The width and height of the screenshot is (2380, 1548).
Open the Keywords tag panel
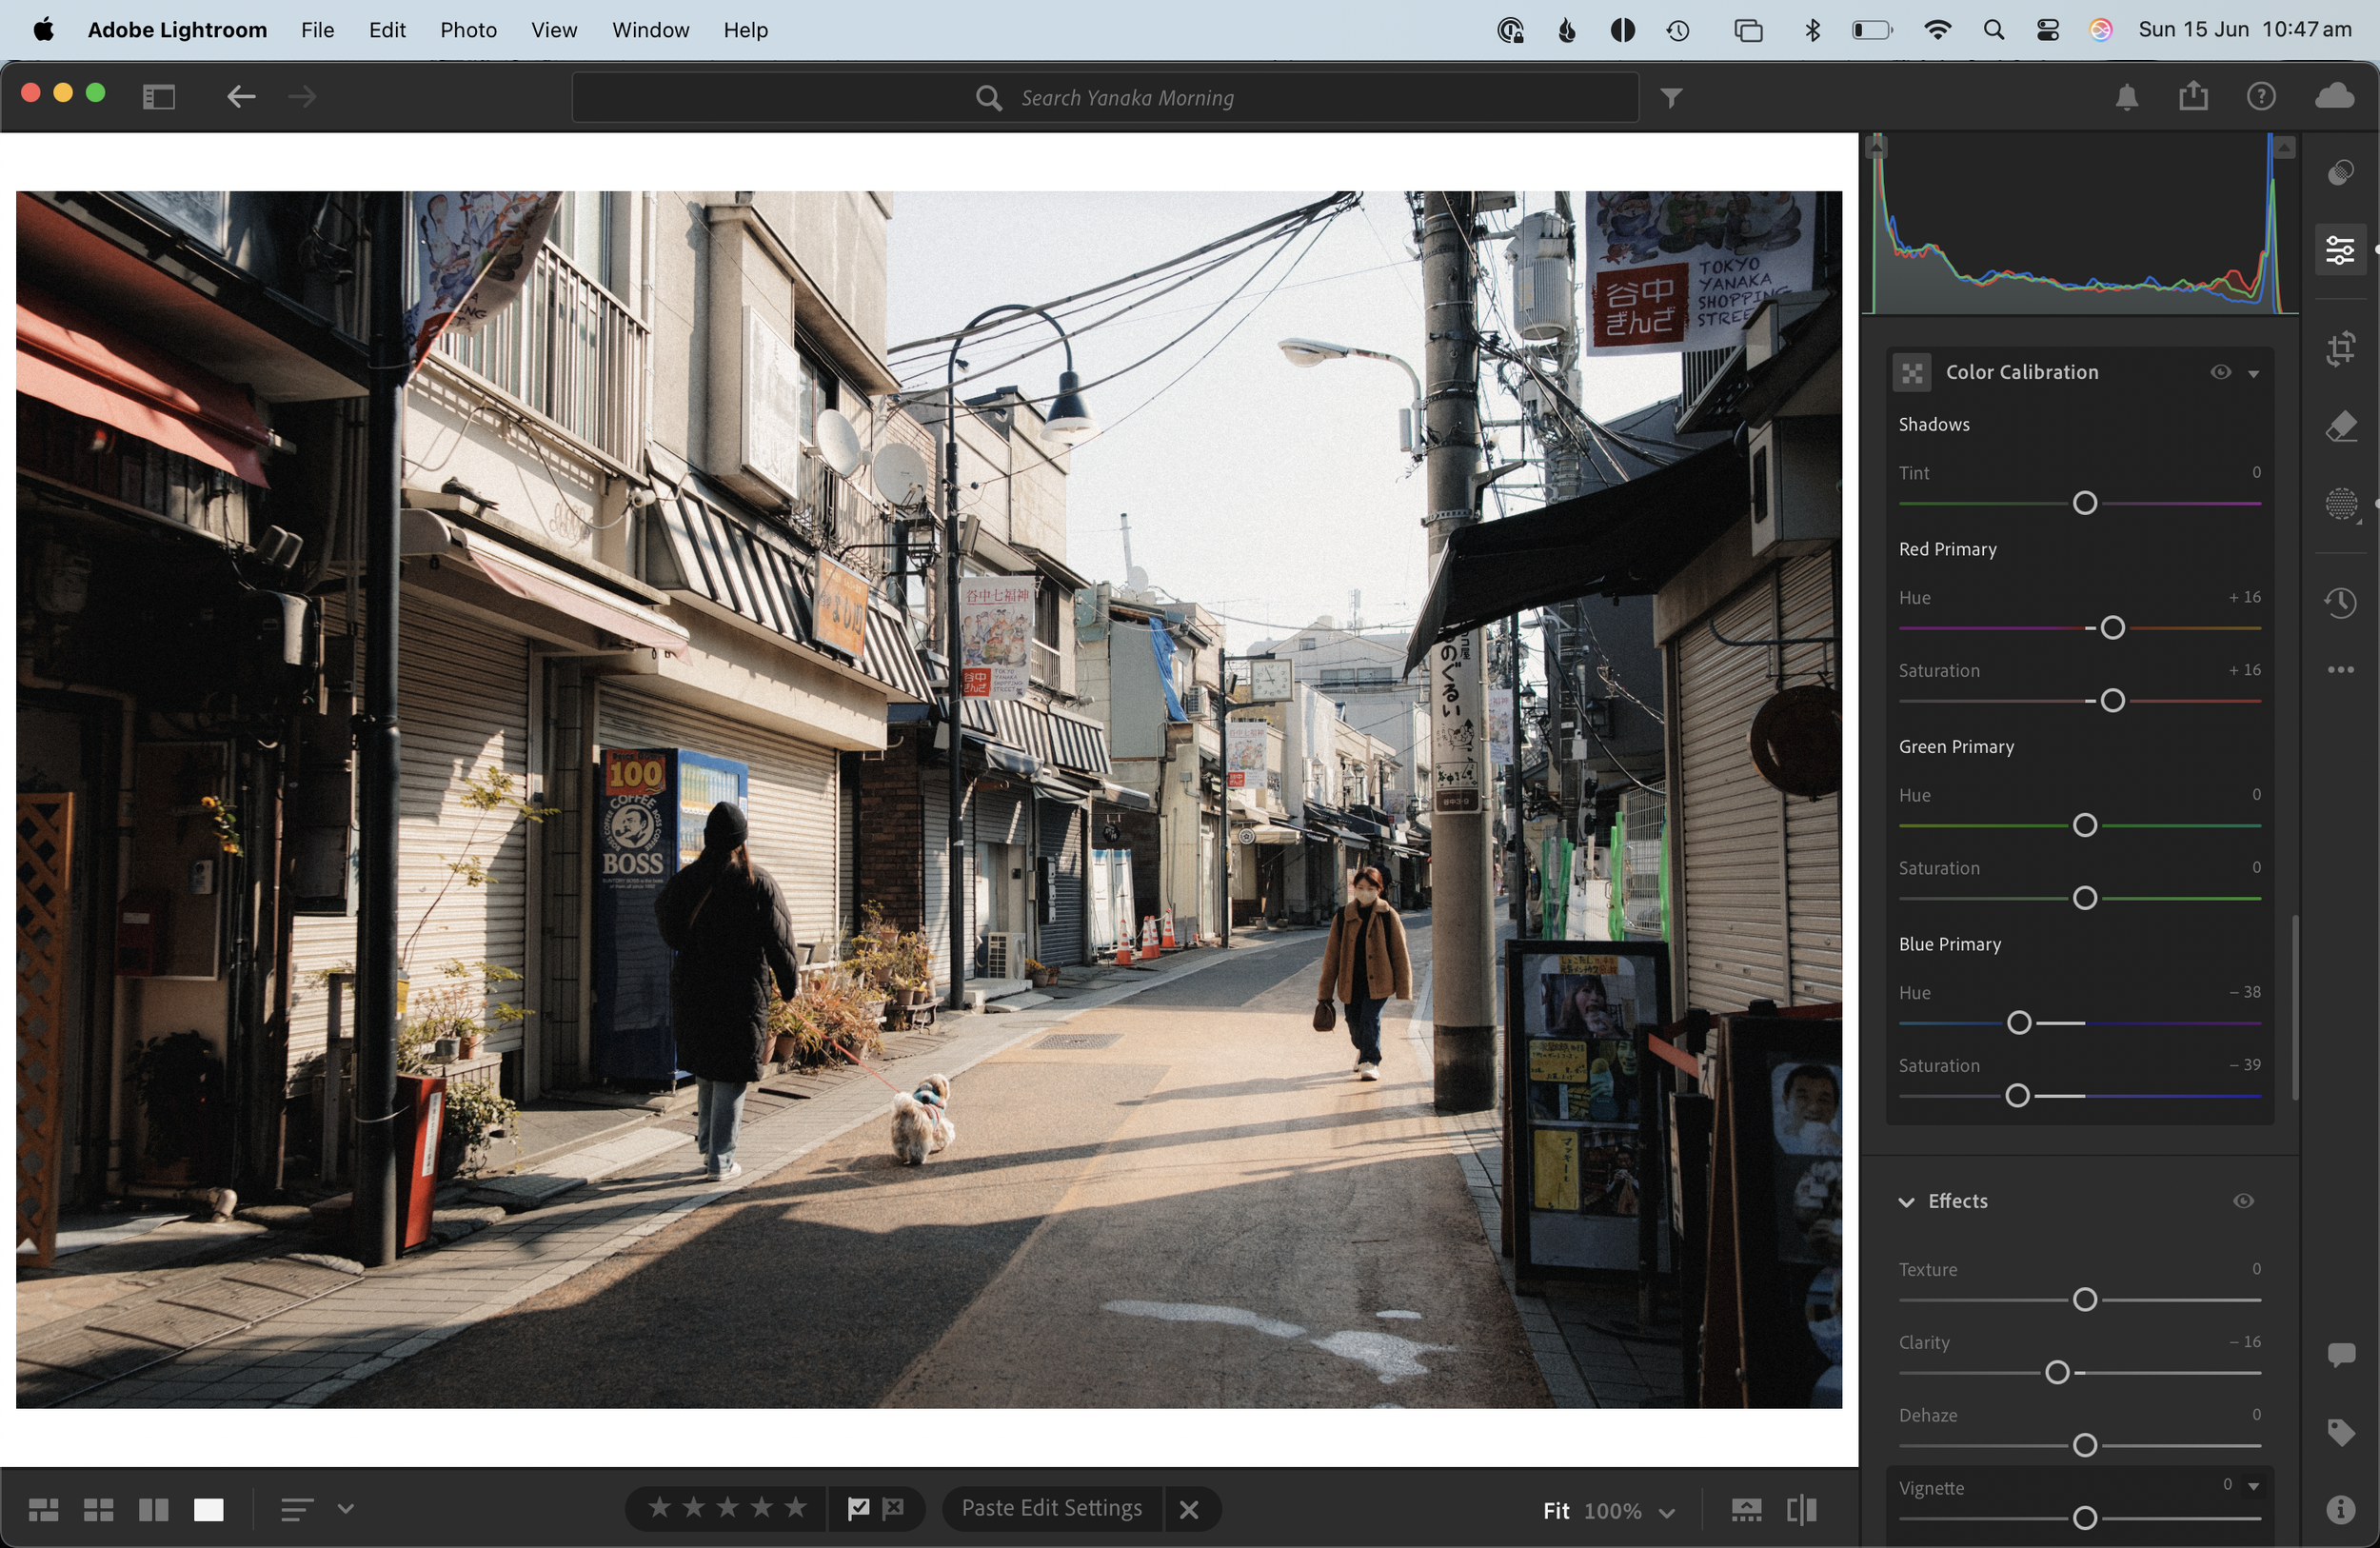coord(2340,1432)
